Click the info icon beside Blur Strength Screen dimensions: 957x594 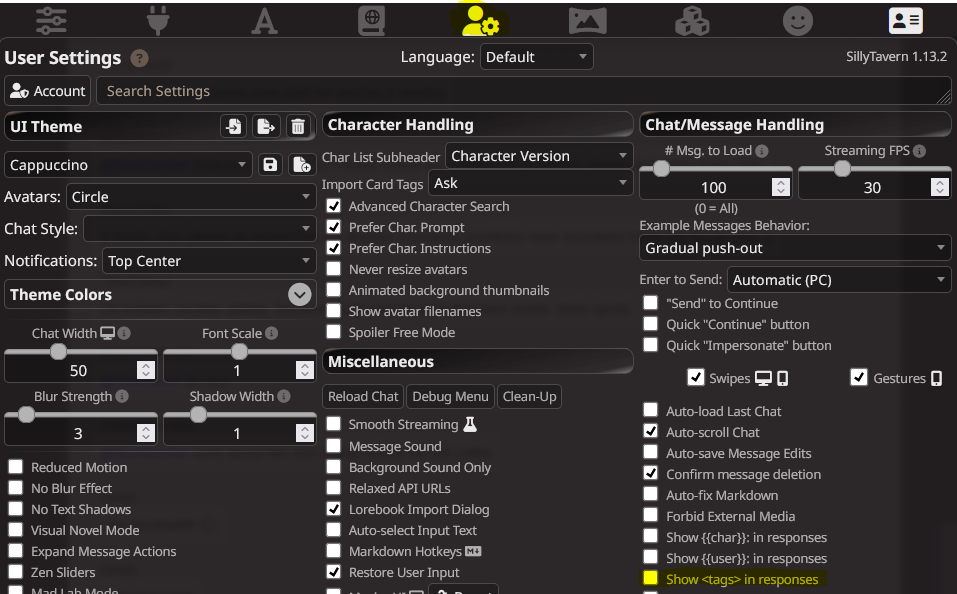(x=122, y=396)
